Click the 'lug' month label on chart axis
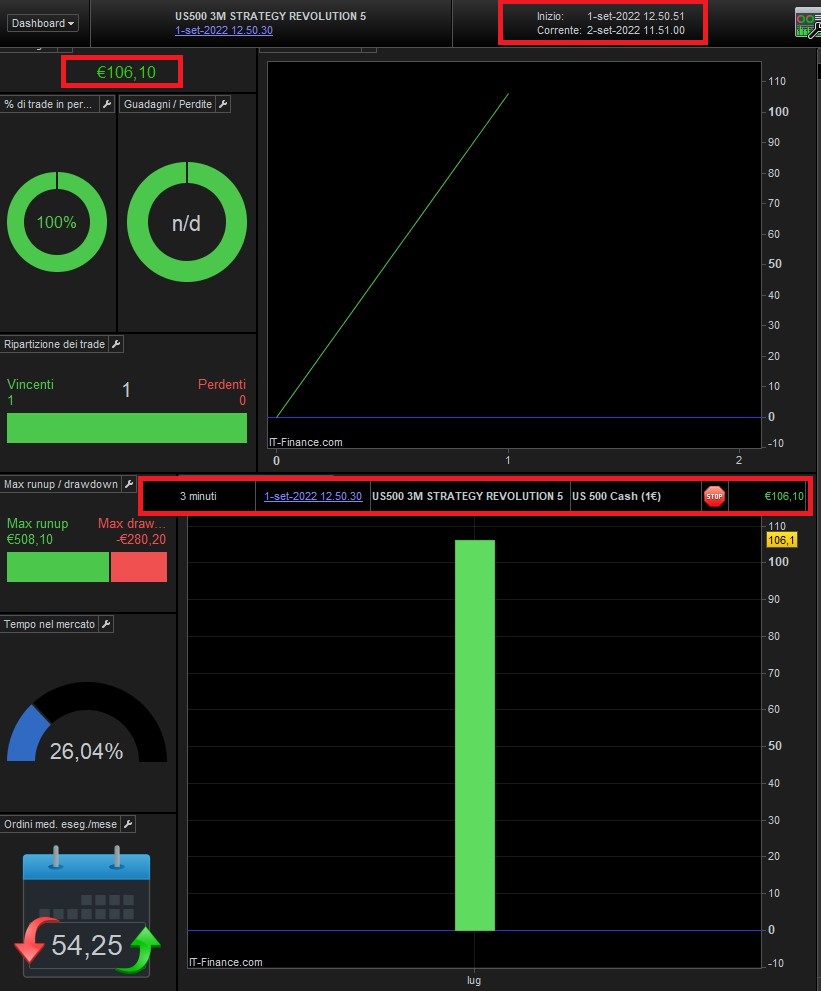The height and width of the screenshot is (991, 821). tap(474, 980)
